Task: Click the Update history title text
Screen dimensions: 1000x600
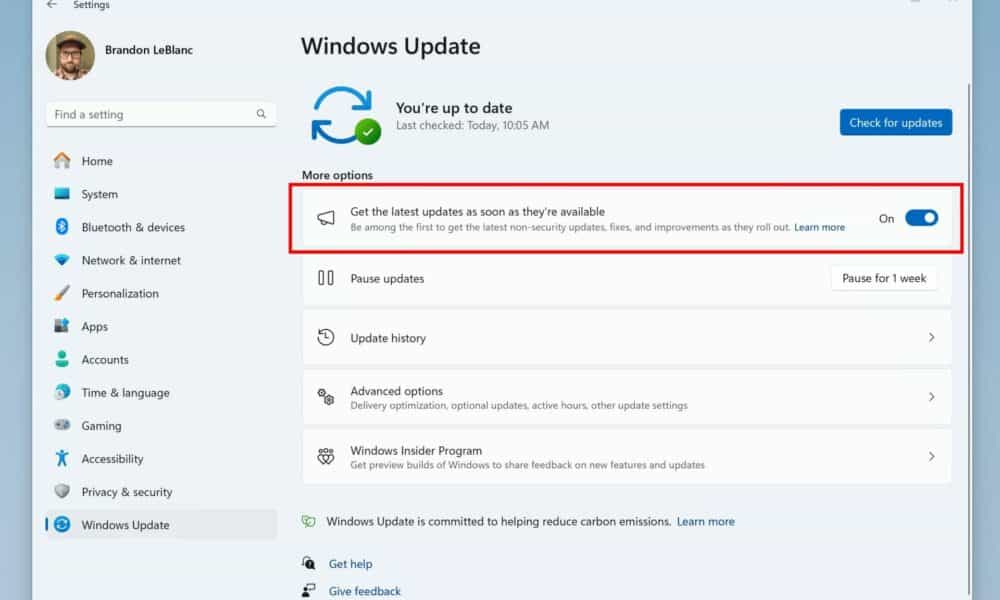Action: tap(388, 338)
